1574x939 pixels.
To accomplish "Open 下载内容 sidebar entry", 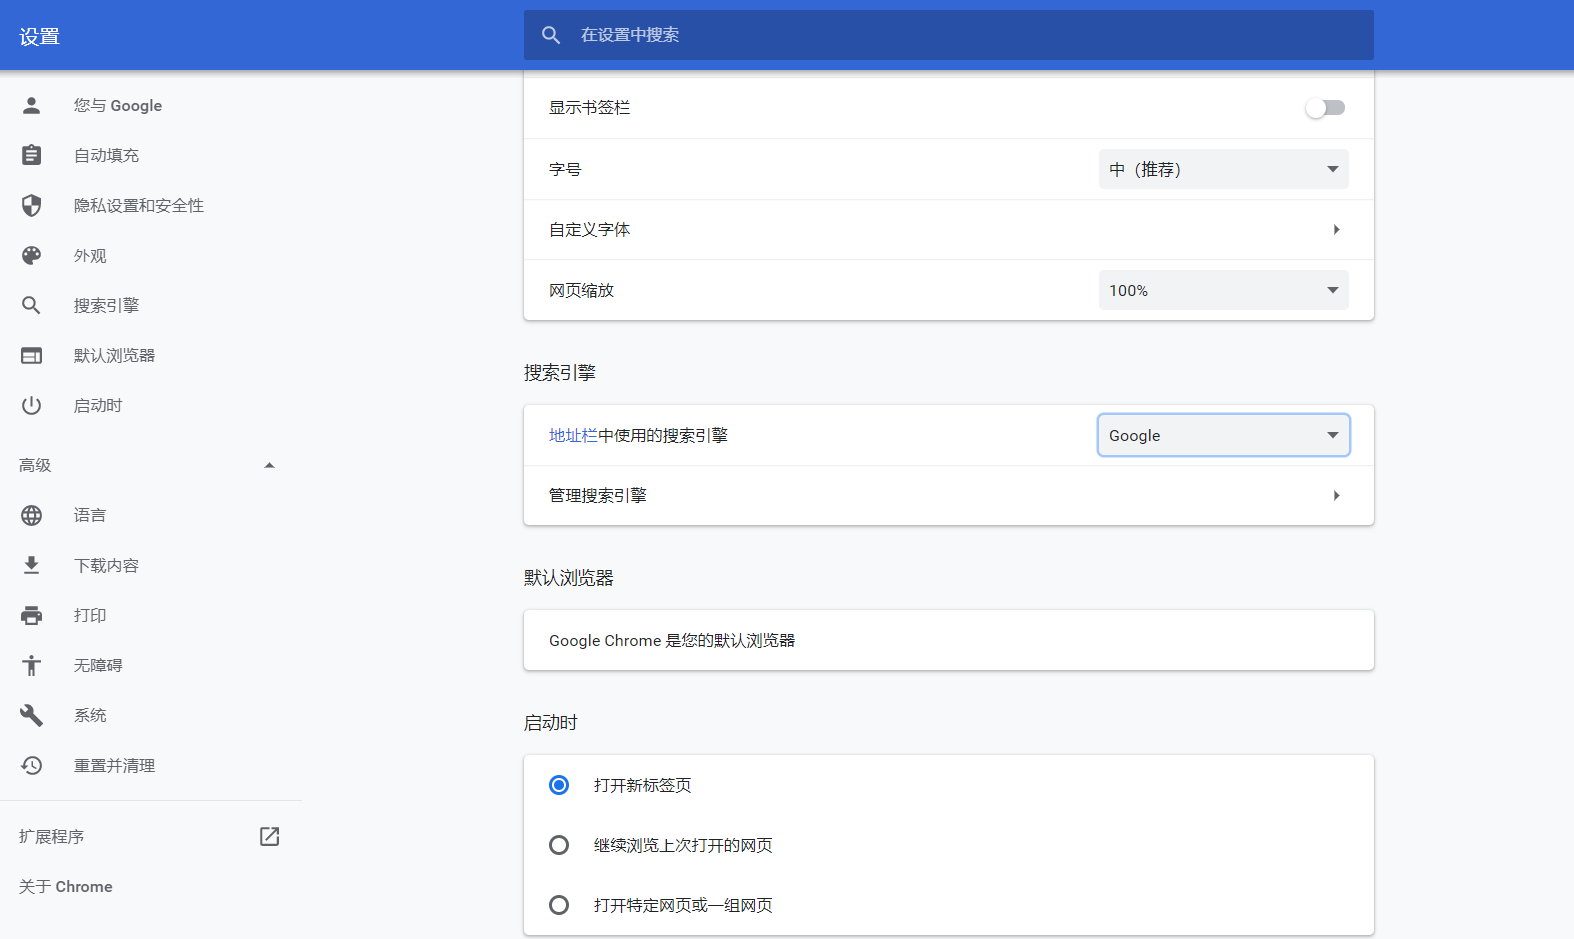I will pyautogui.click(x=107, y=566).
